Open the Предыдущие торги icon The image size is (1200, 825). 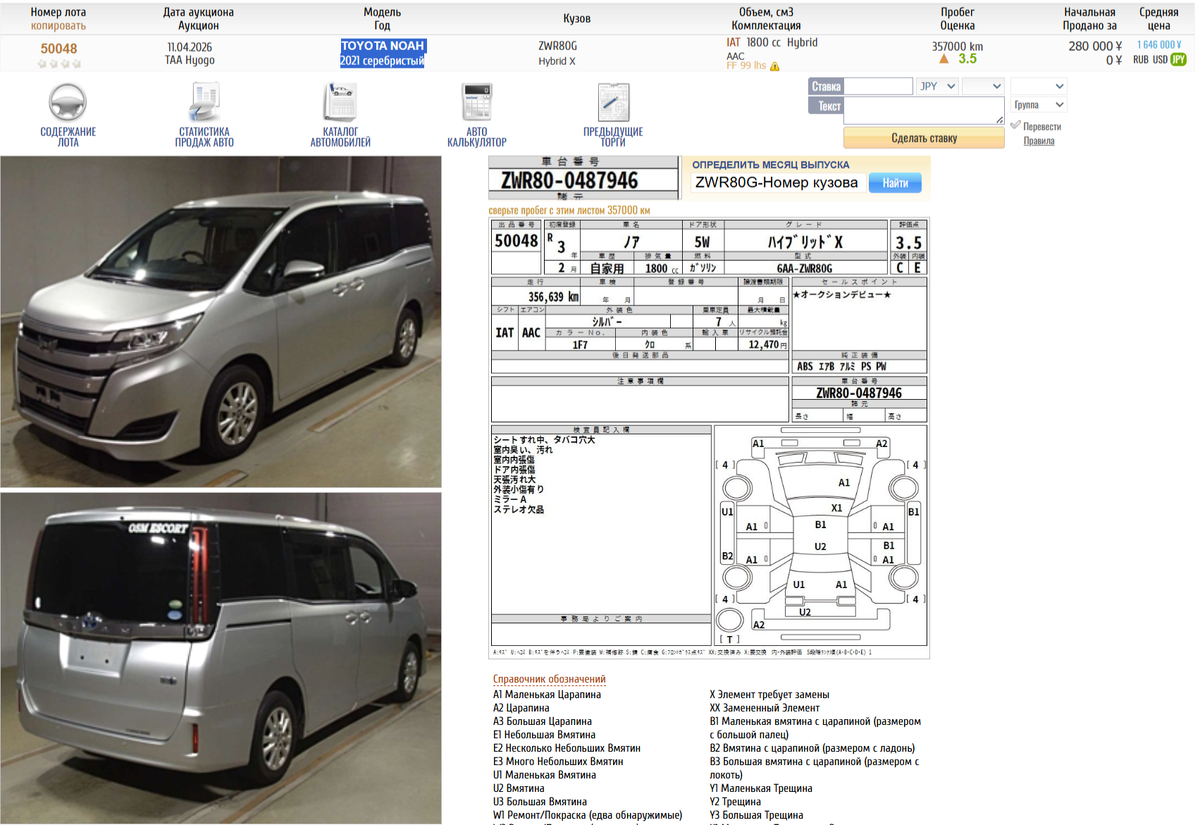613,102
